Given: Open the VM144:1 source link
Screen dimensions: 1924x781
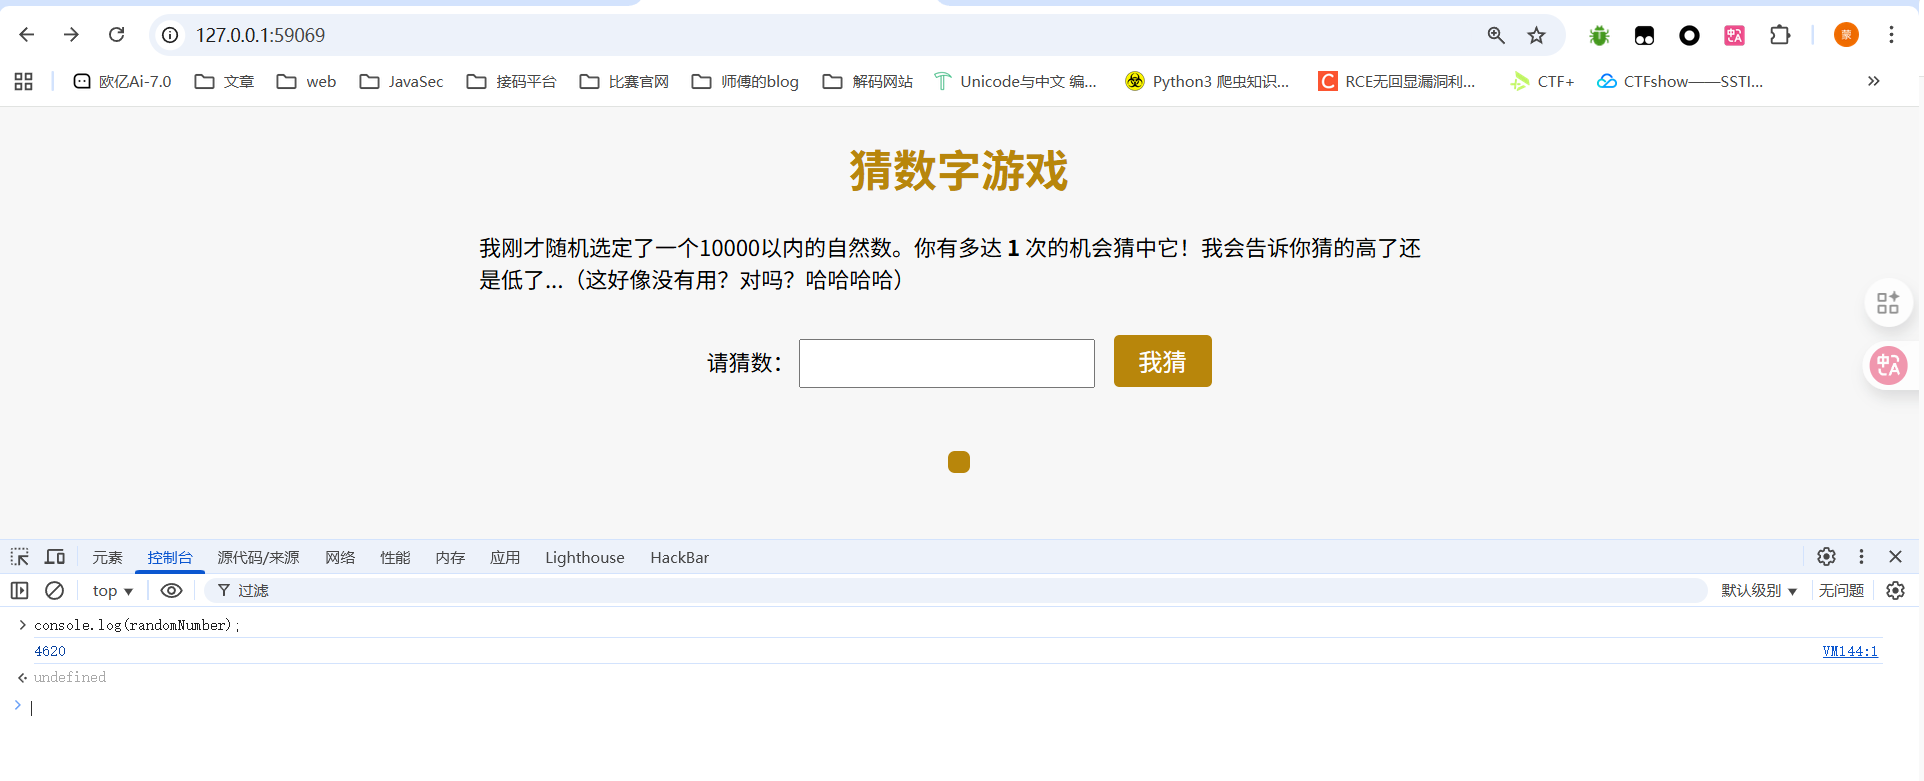Looking at the screenshot, I should (x=1849, y=651).
